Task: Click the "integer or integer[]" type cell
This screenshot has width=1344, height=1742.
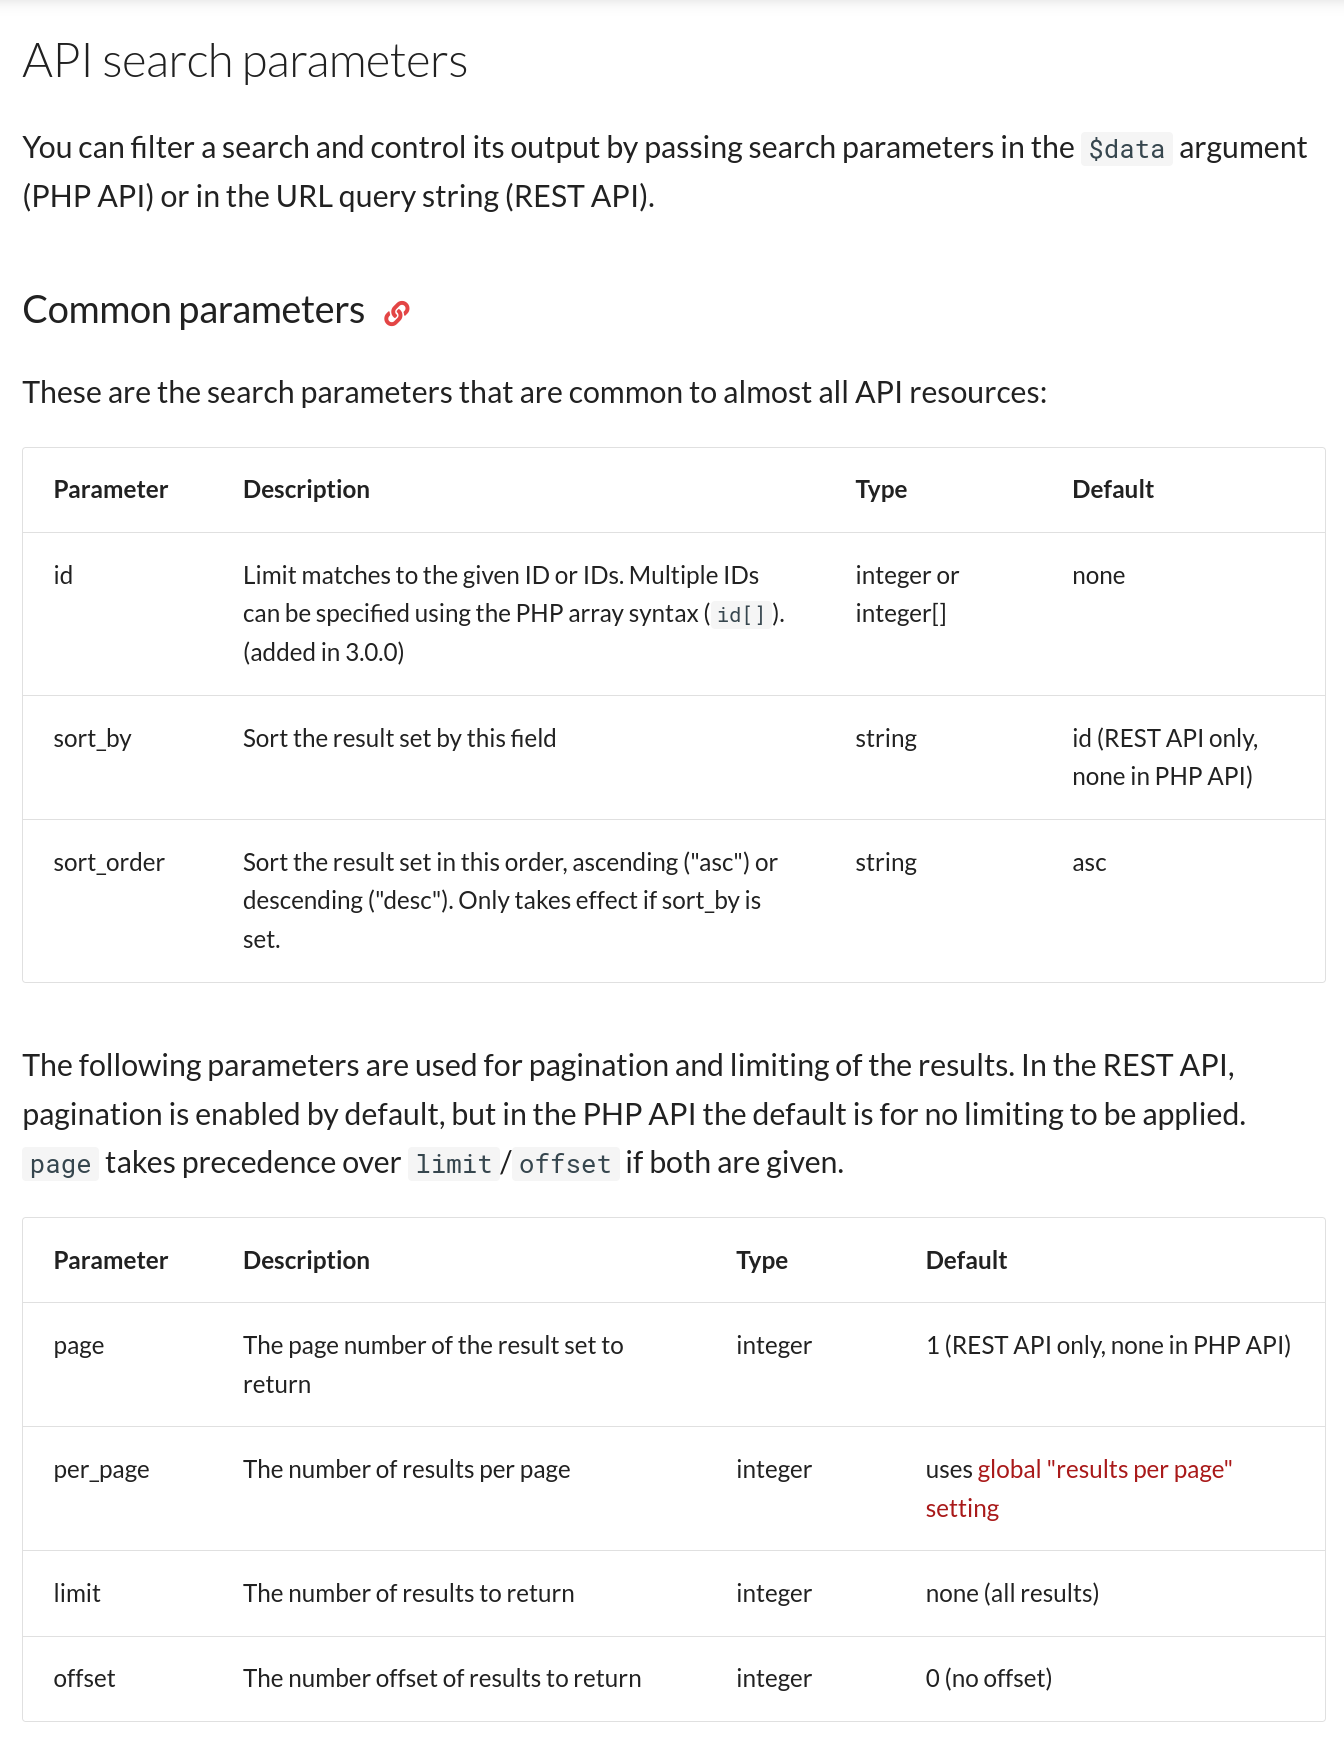Action: pyautogui.click(x=906, y=594)
